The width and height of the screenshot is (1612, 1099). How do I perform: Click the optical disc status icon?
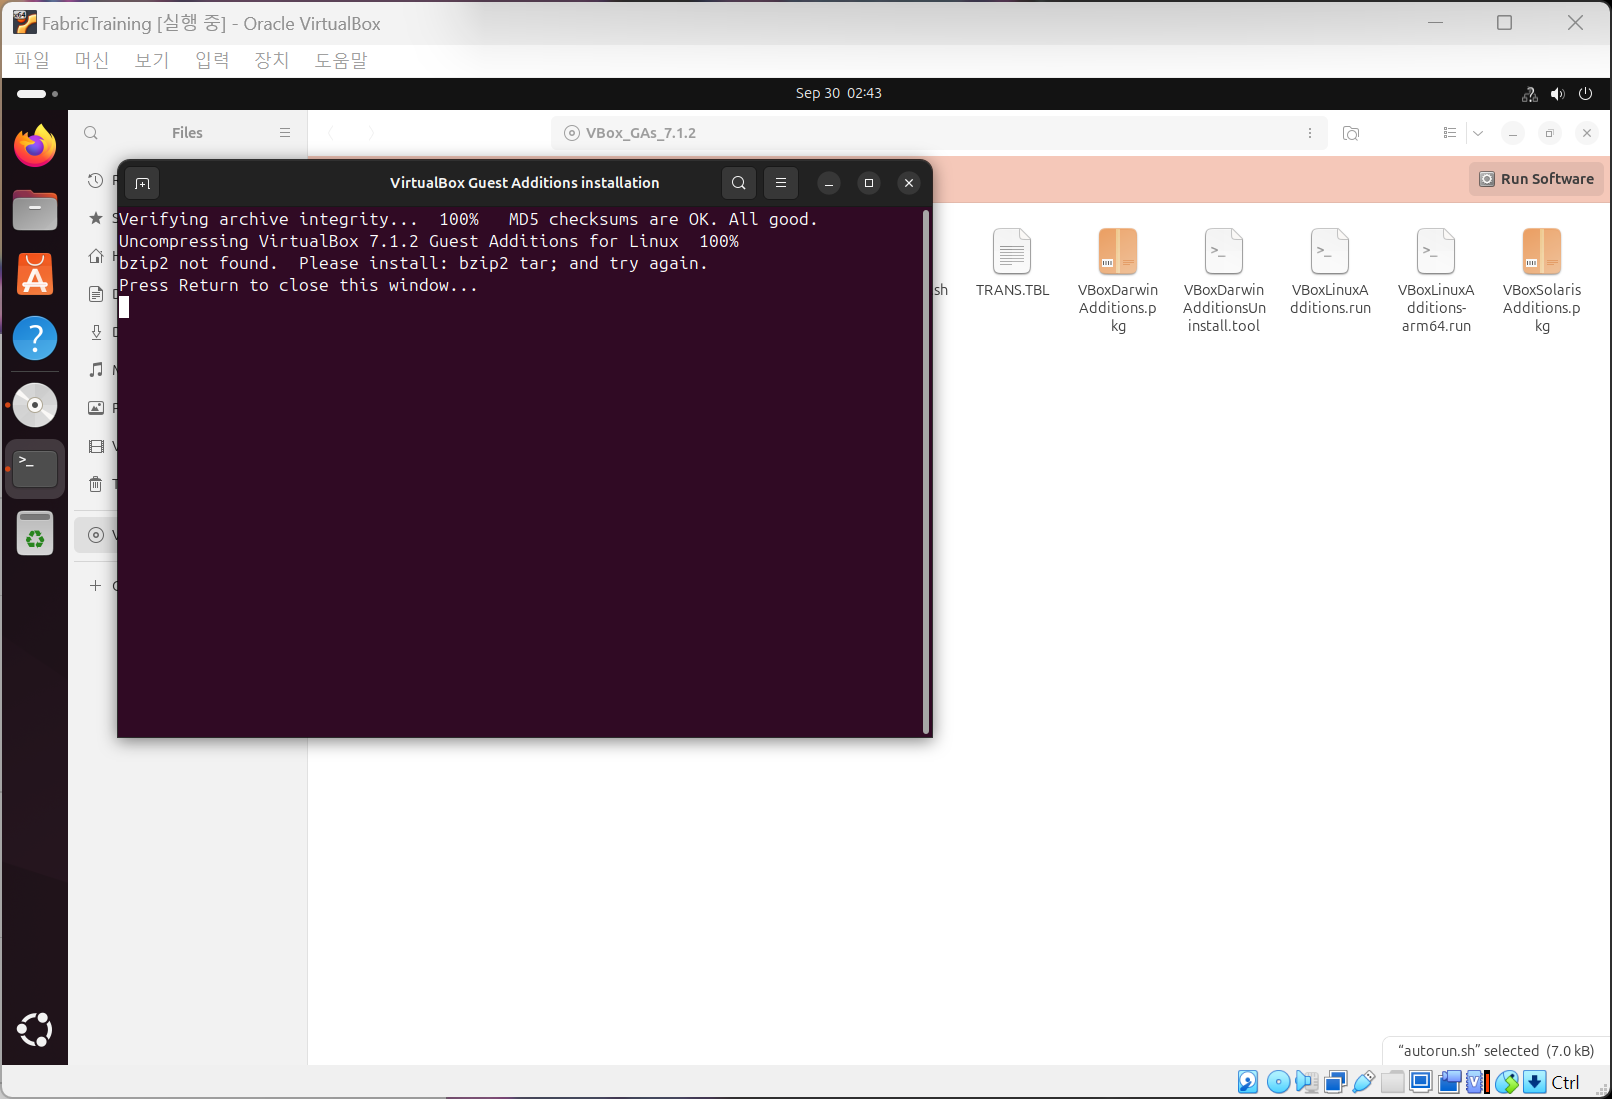tap(1278, 1082)
